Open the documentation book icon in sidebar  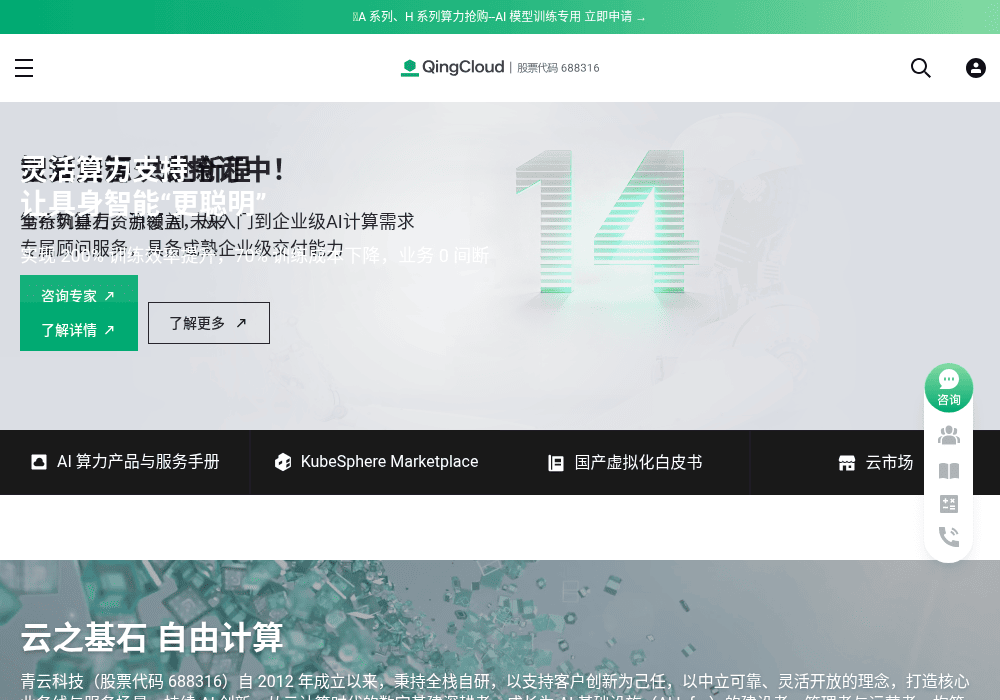click(948, 471)
